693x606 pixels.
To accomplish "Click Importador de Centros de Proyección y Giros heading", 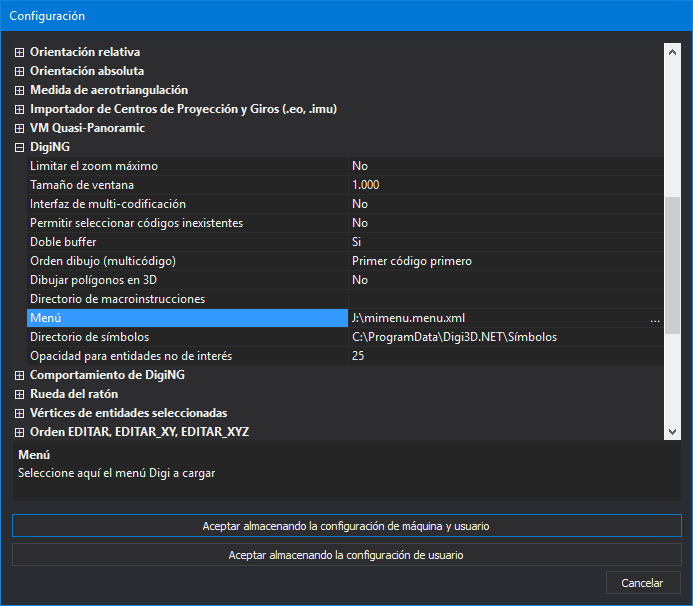I will 183,109.
